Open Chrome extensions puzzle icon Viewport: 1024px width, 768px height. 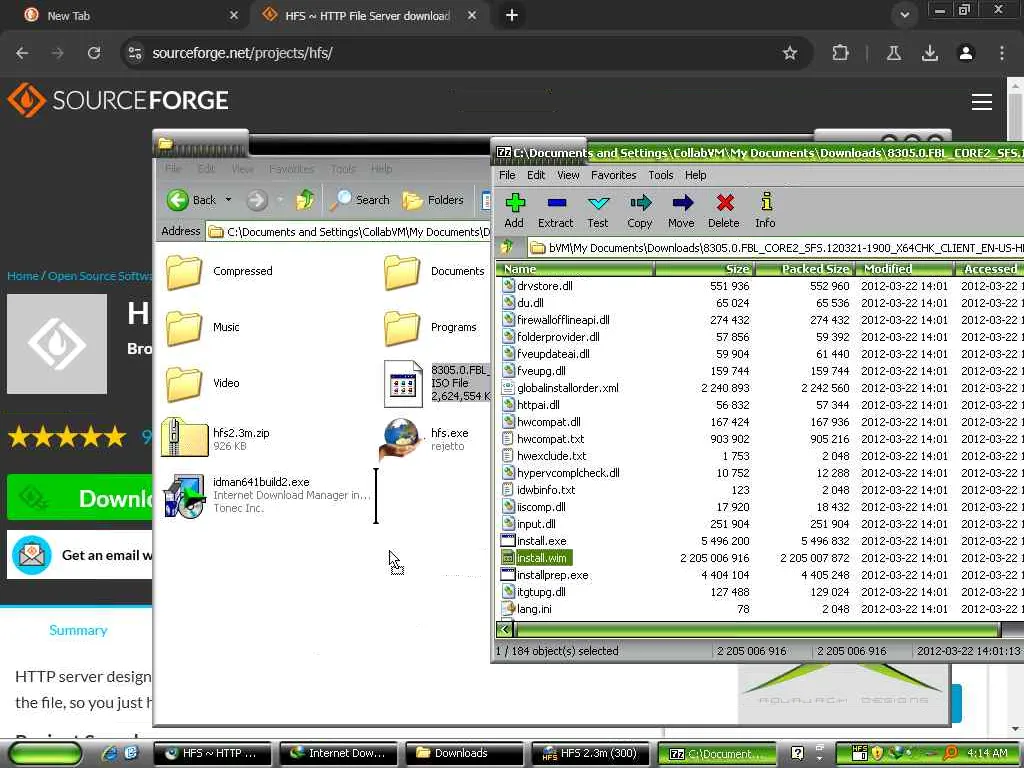click(x=840, y=53)
